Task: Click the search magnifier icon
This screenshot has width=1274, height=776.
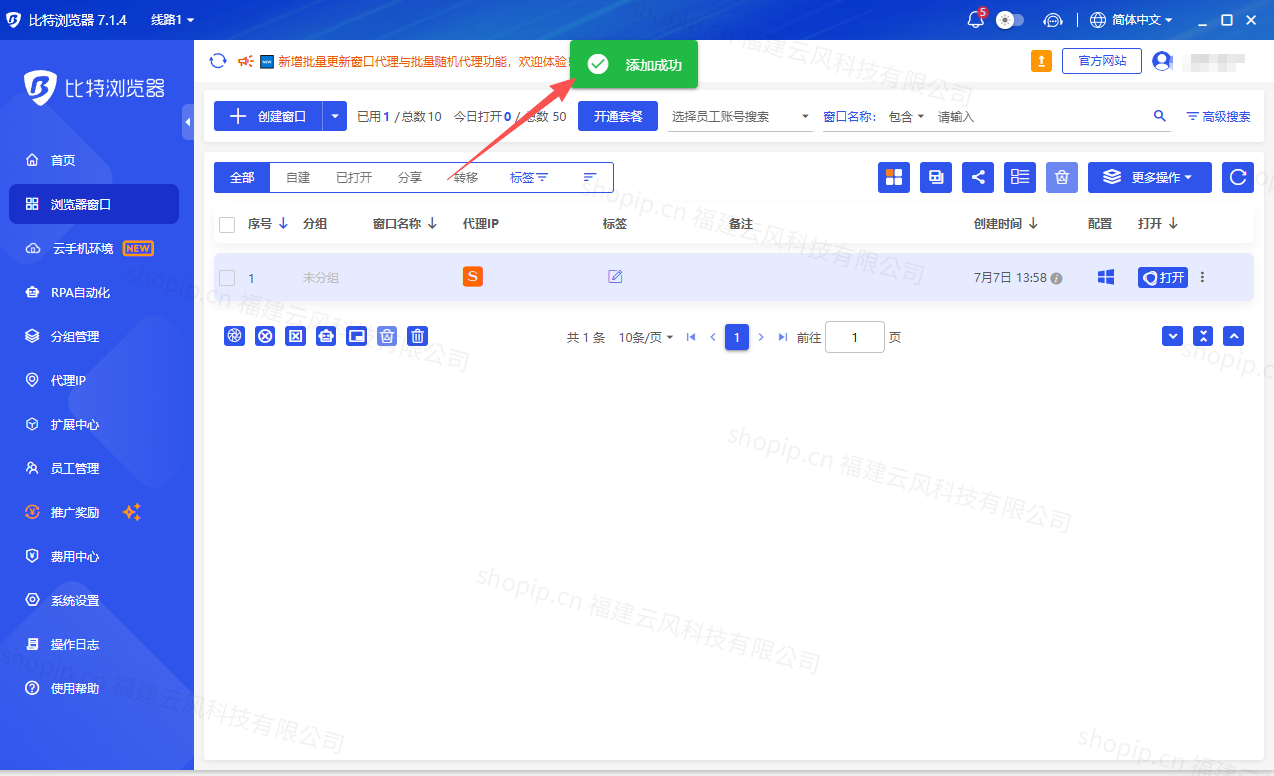Action: pyautogui.click(x=1160, y=116)
